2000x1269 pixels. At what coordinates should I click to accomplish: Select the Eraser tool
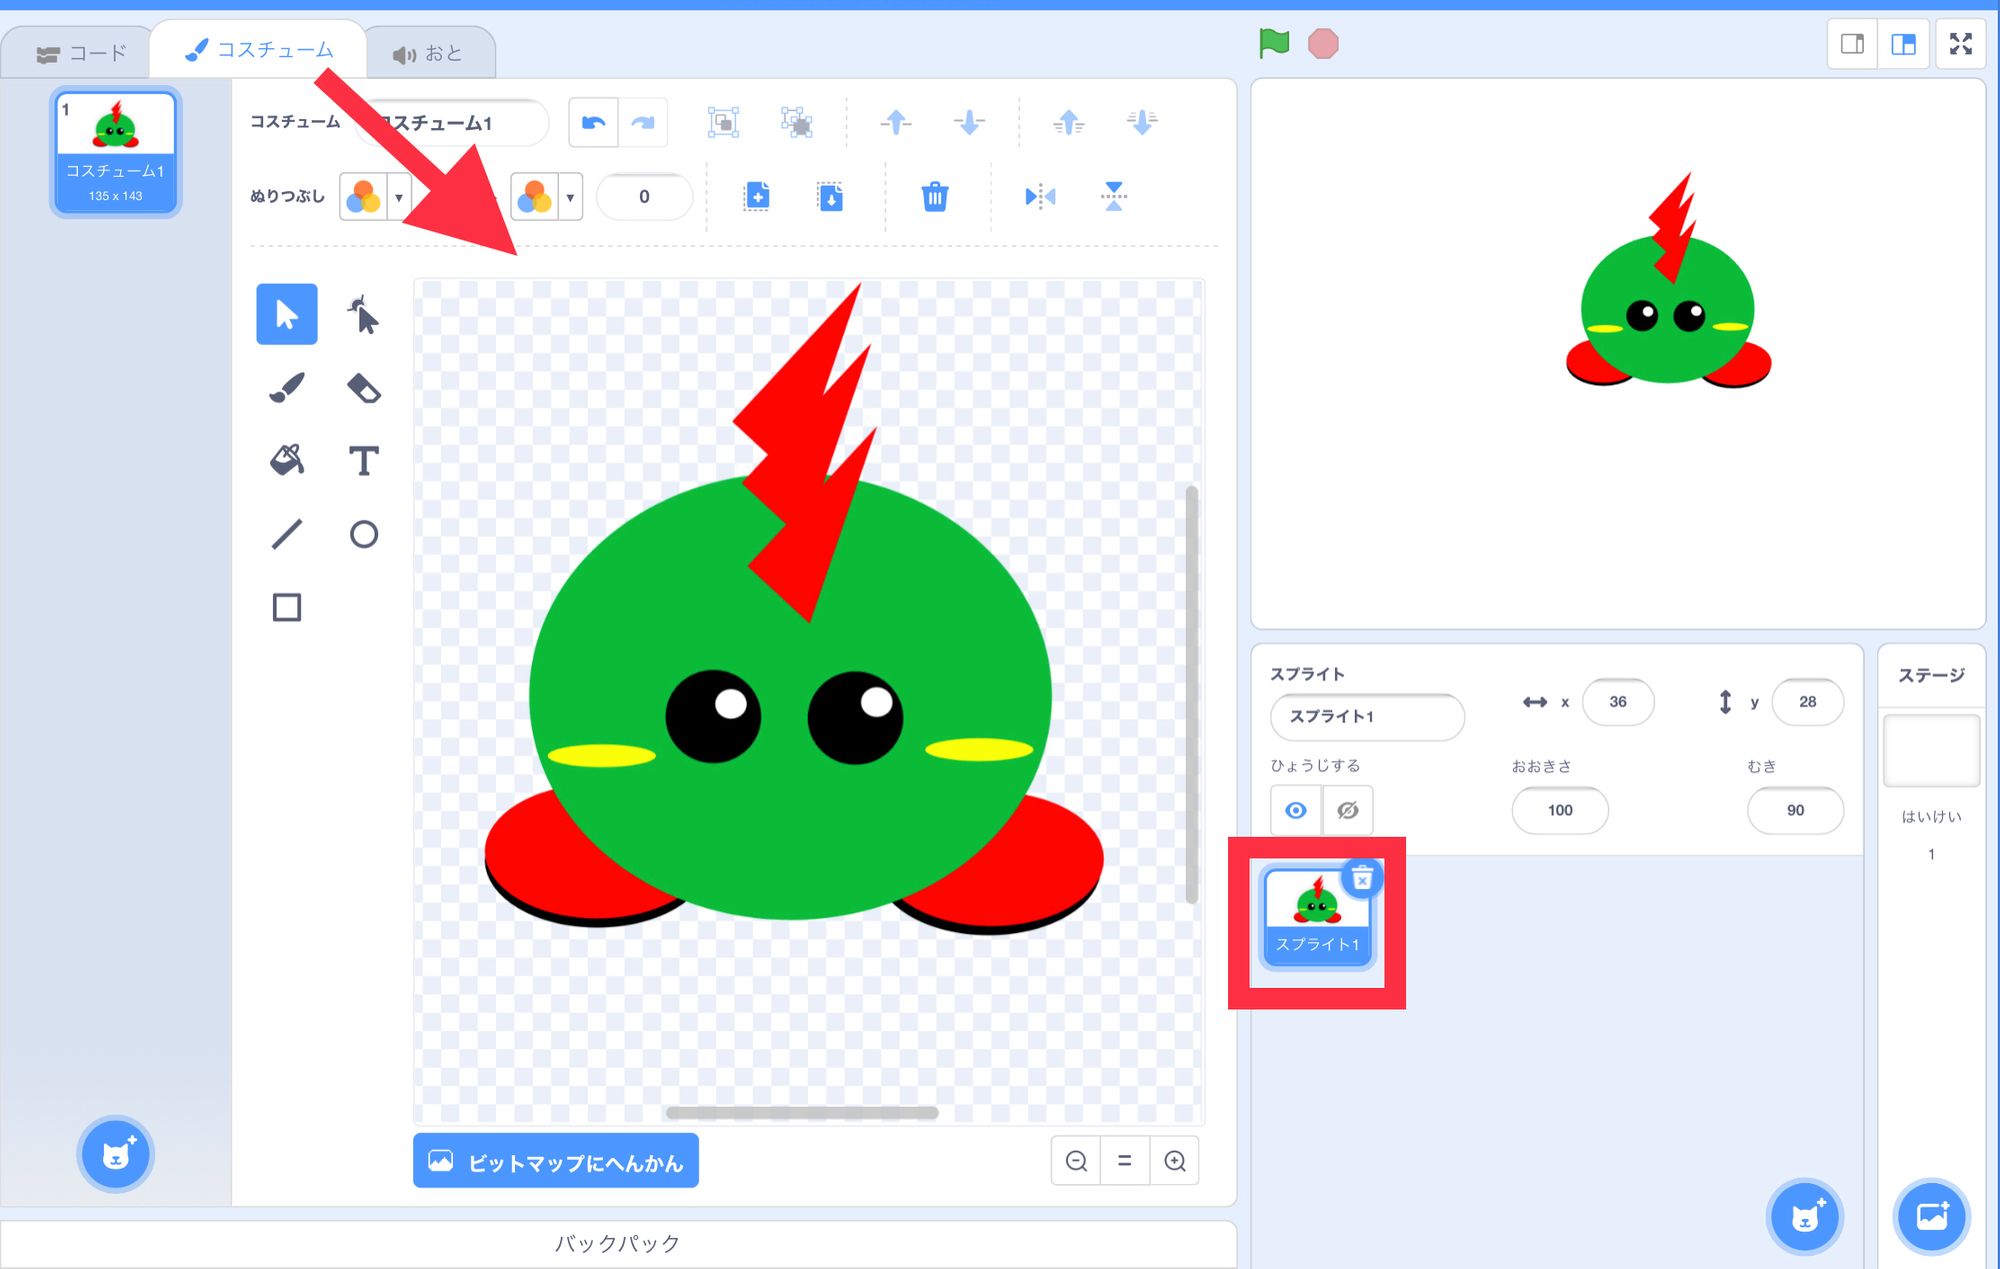[x=364, y=388]
